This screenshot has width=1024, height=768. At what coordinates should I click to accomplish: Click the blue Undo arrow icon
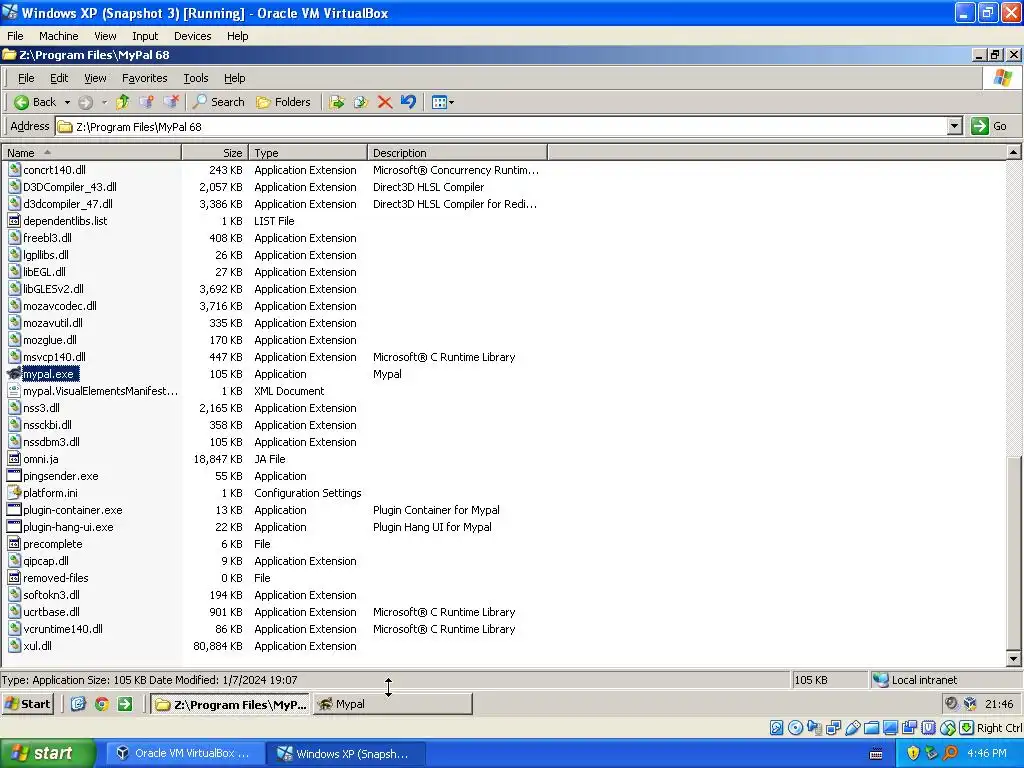[408, 102]
